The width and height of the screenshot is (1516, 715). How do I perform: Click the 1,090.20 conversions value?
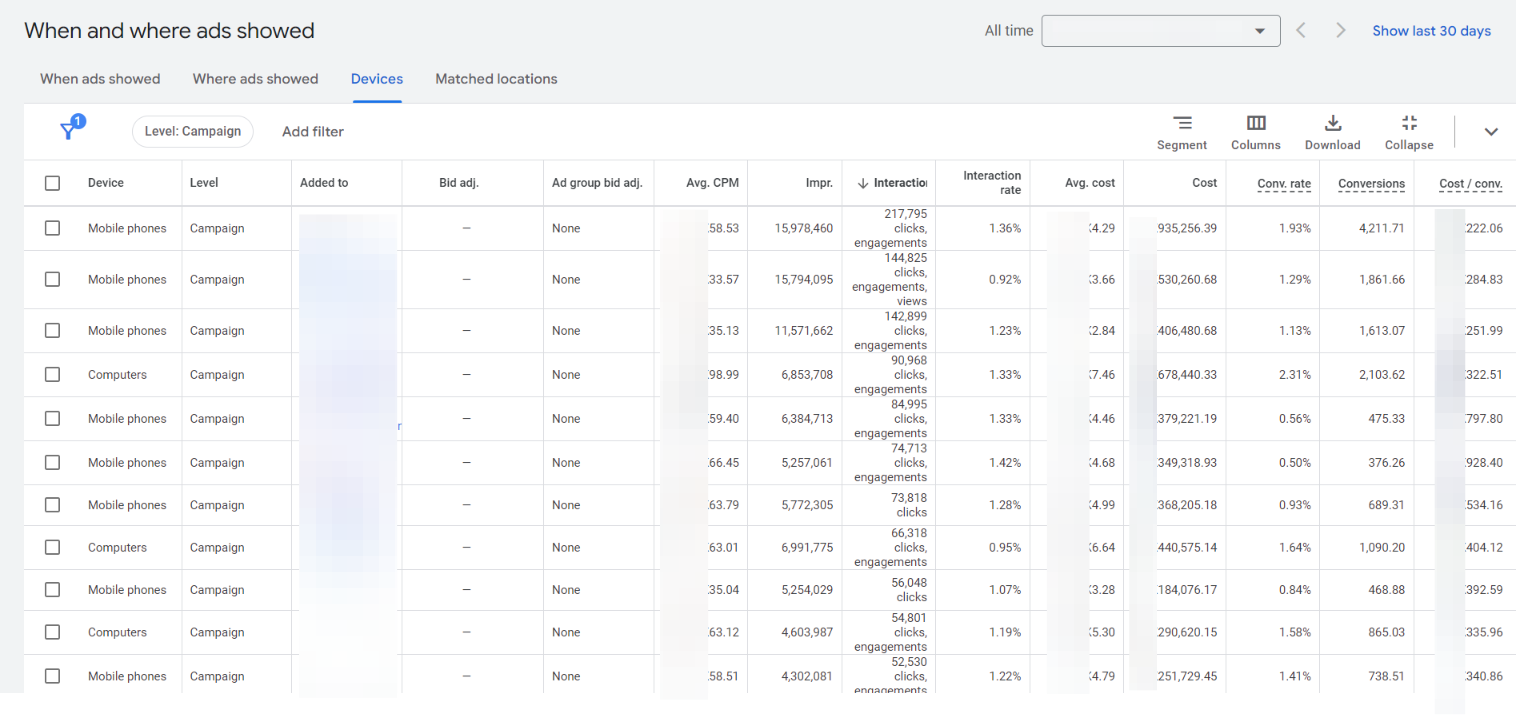click(x=1382, y=547)
